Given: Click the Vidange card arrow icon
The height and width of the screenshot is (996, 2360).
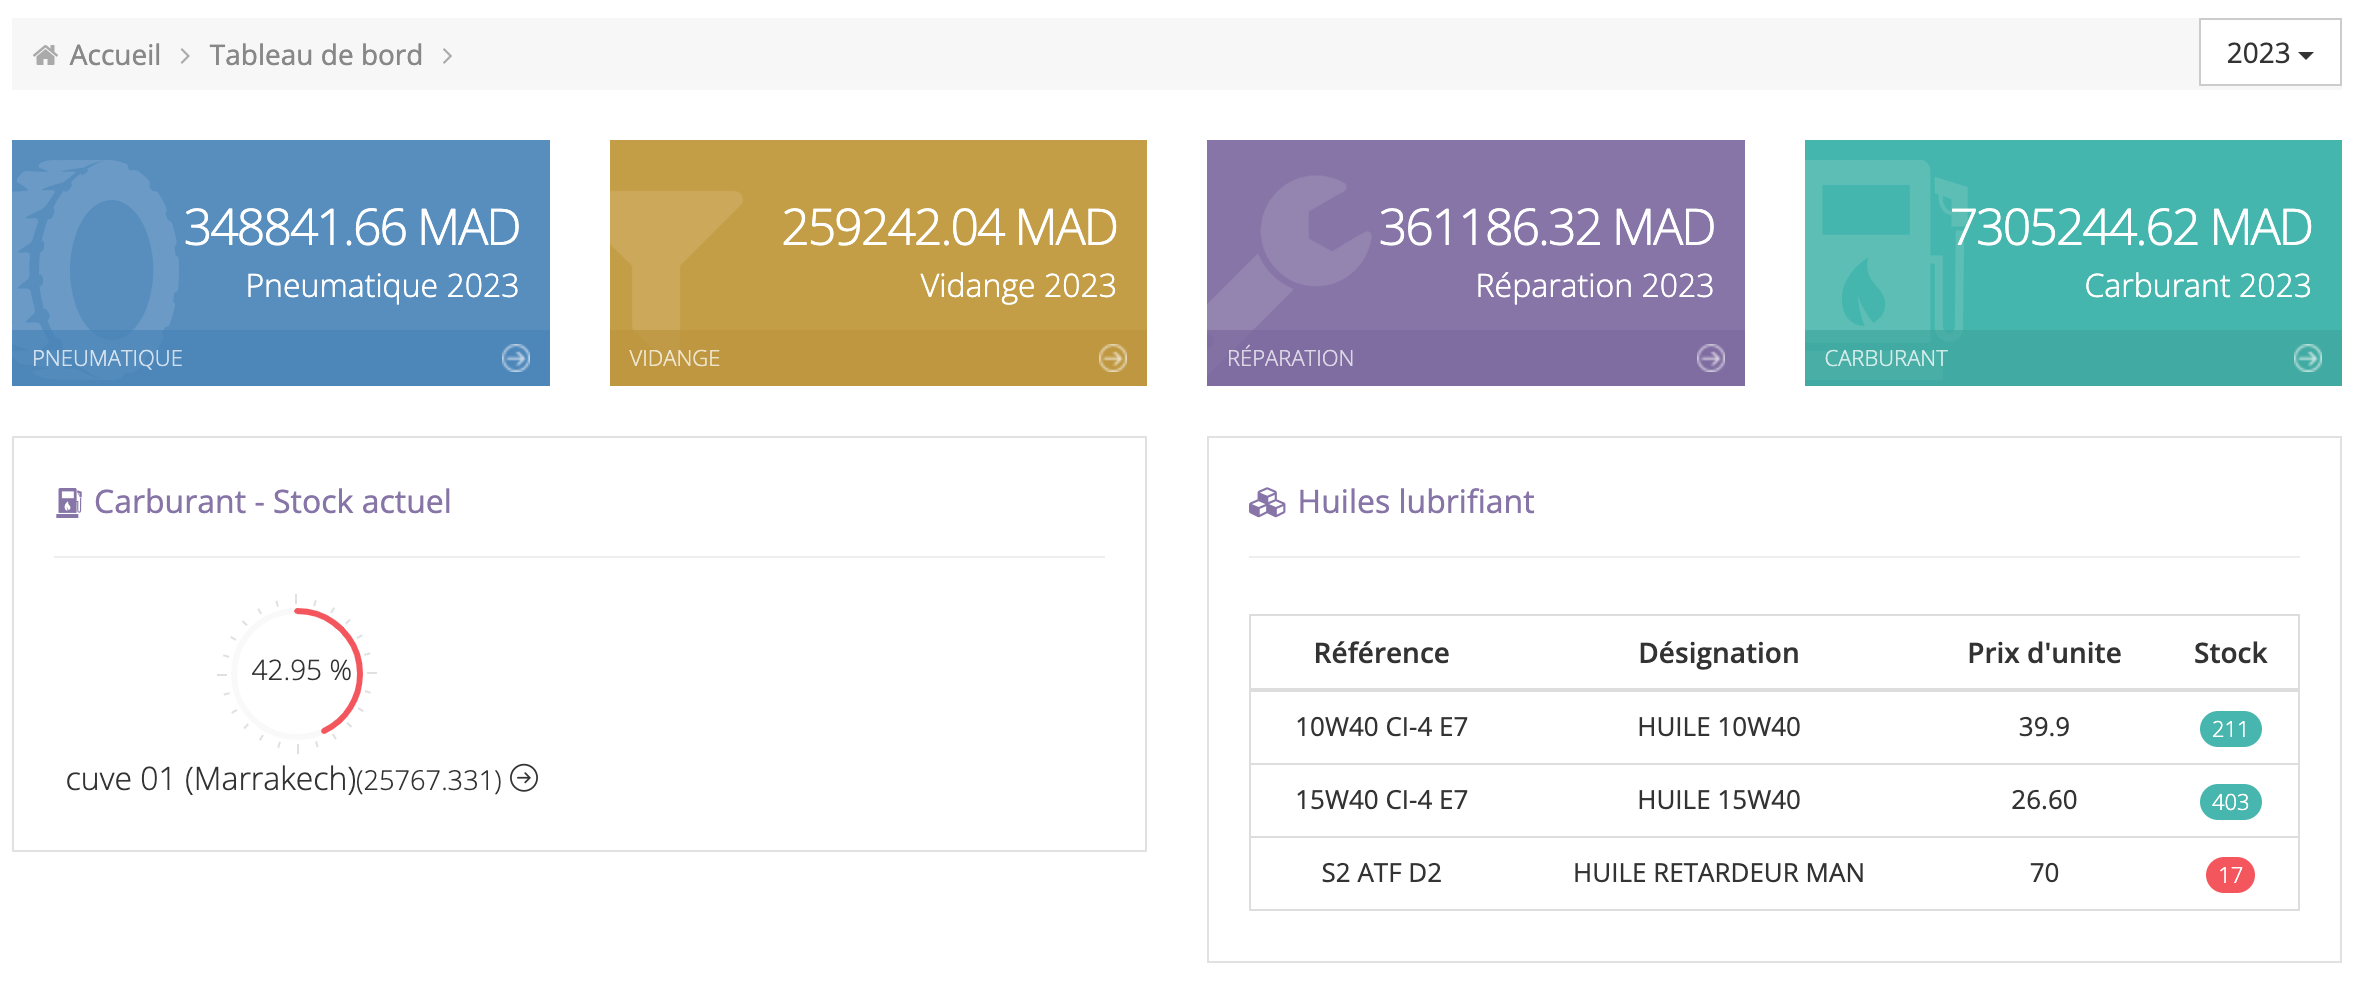Looking at the screenshot, I should [1112, 358].
